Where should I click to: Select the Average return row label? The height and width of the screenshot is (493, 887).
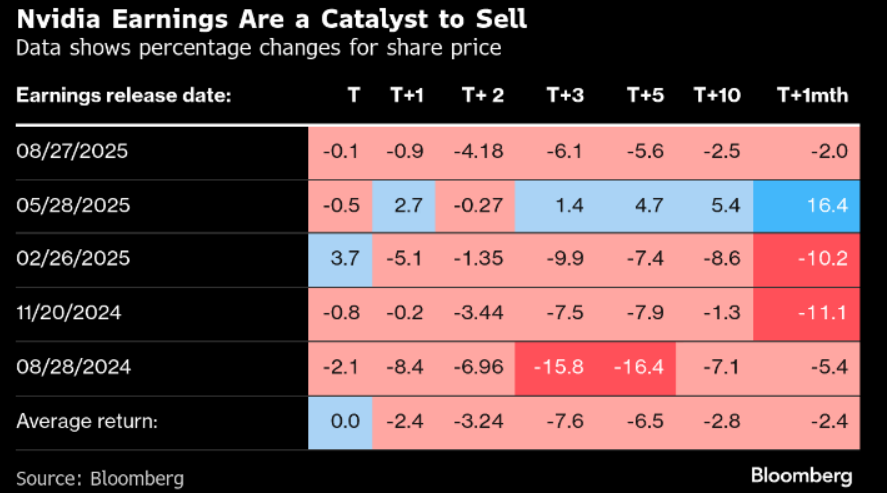pyautogui.click(x=87, y=422)
